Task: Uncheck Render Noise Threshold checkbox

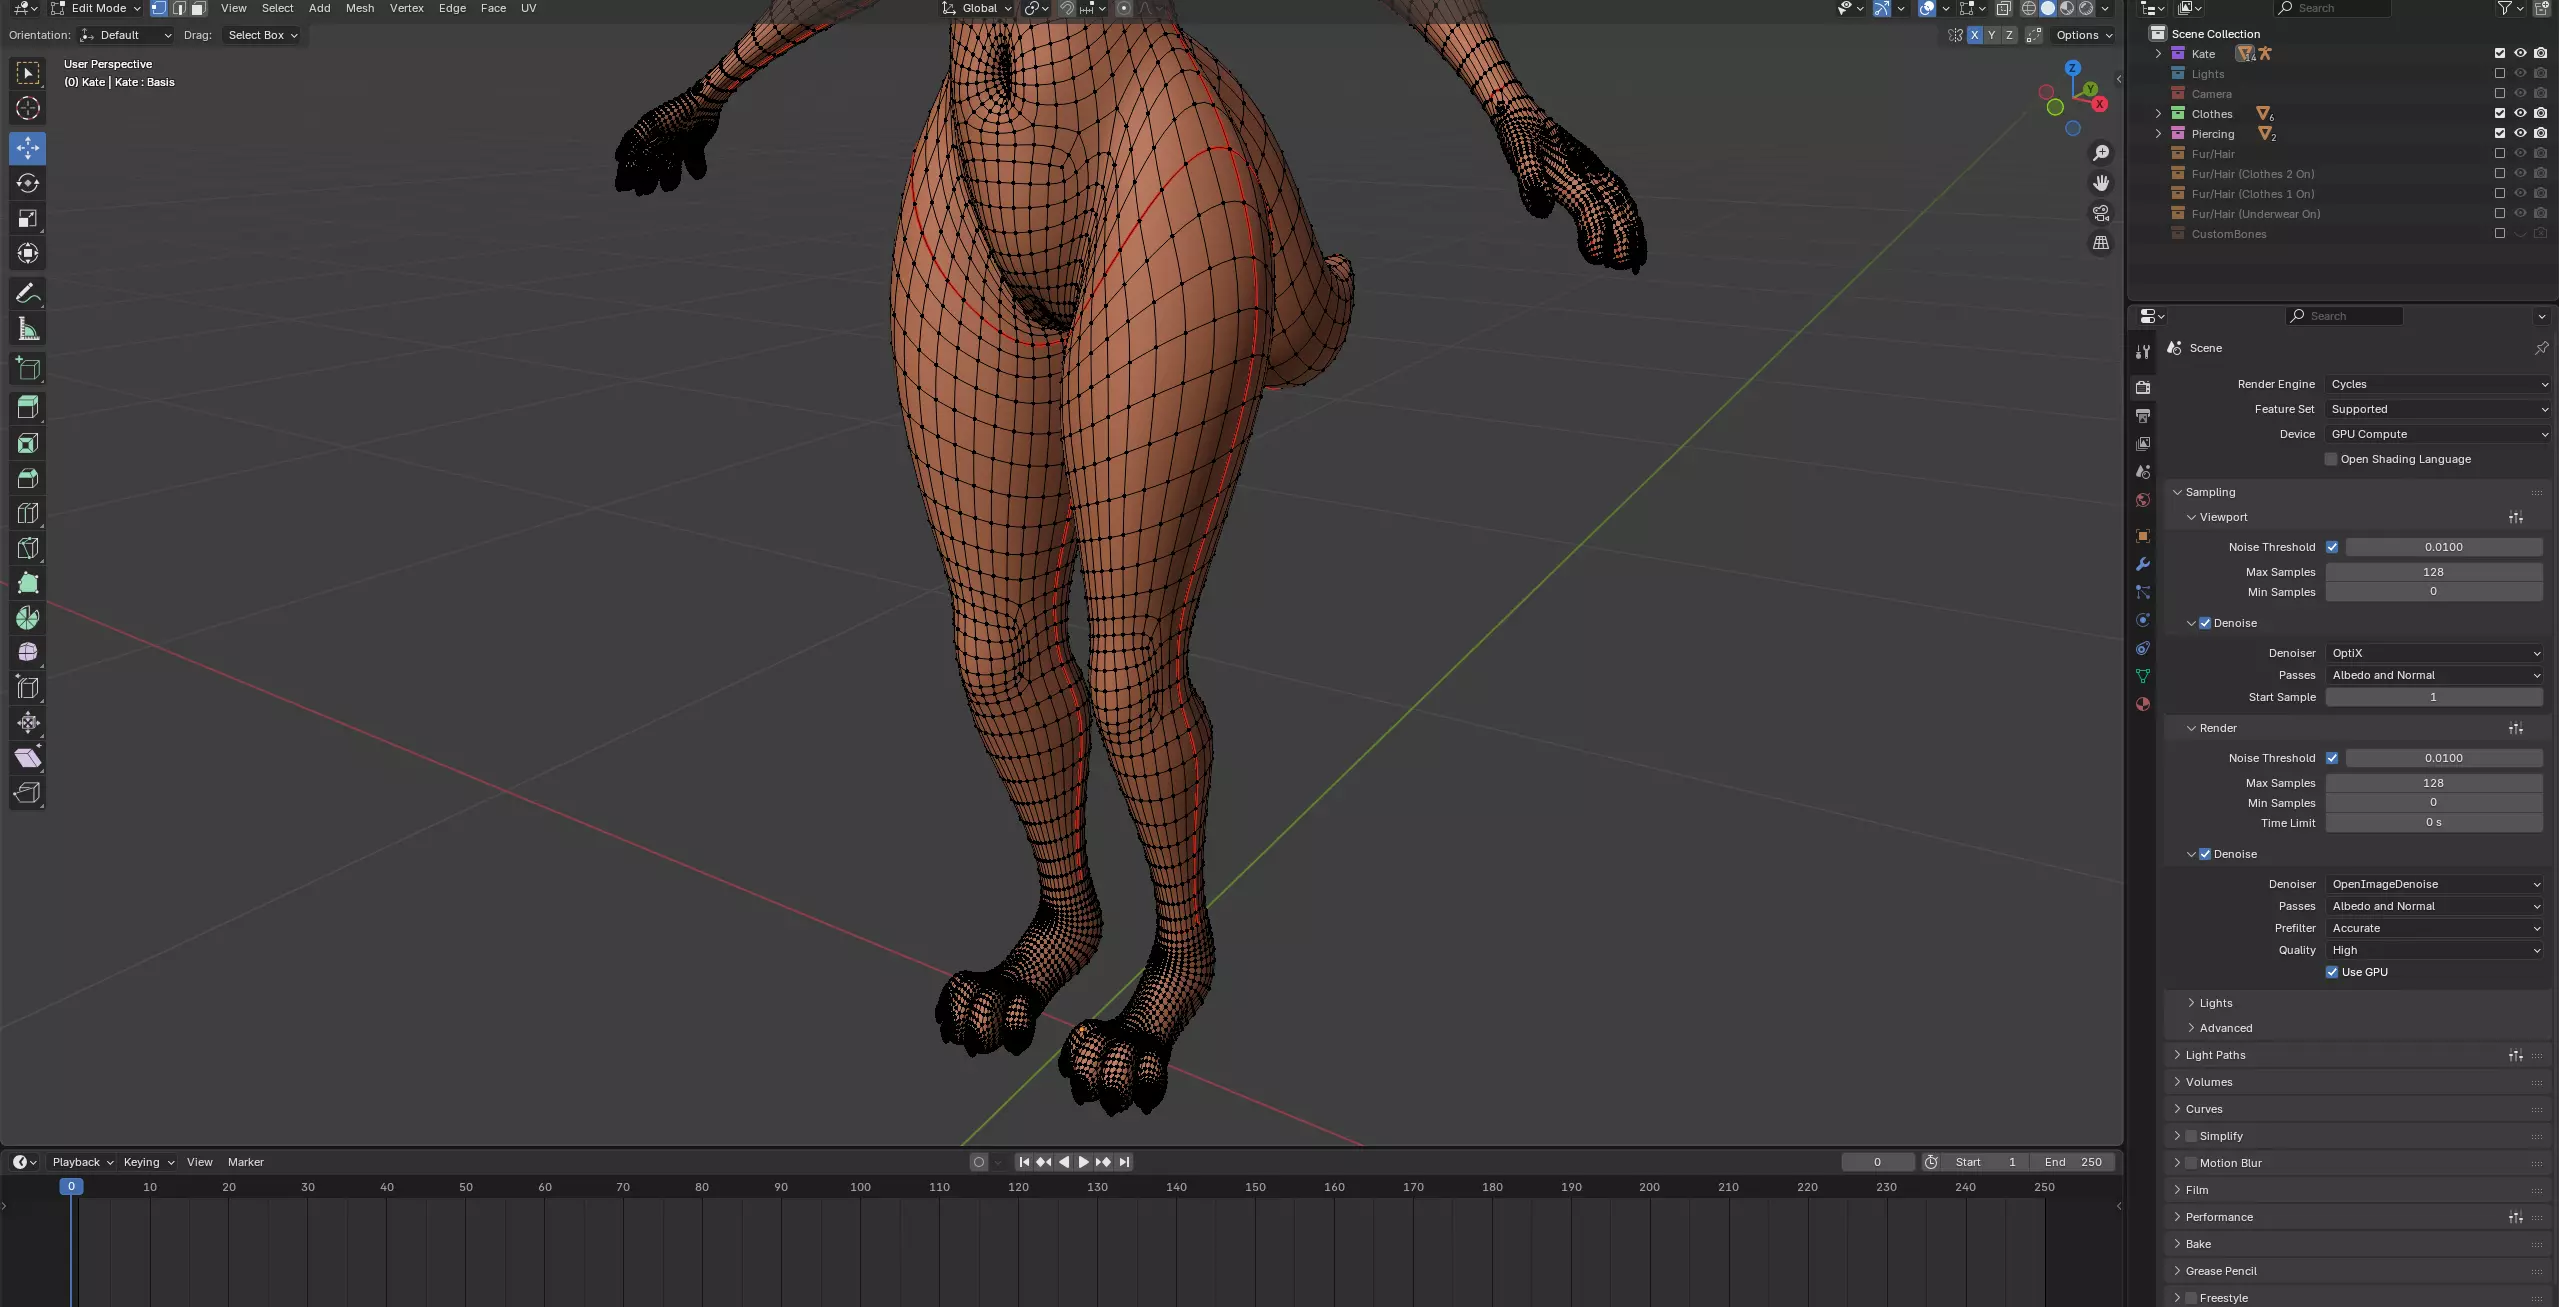Action: [x=2332, y=758]
